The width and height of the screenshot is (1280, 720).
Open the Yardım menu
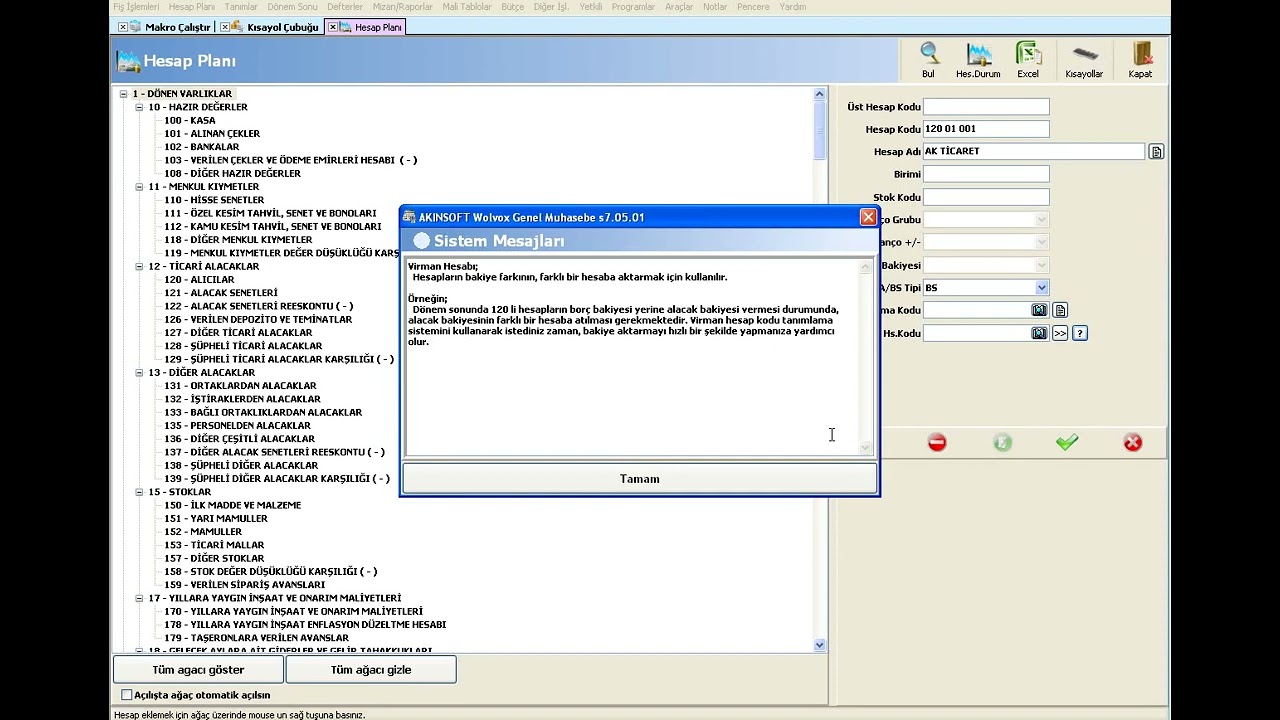tap(793, 7)
